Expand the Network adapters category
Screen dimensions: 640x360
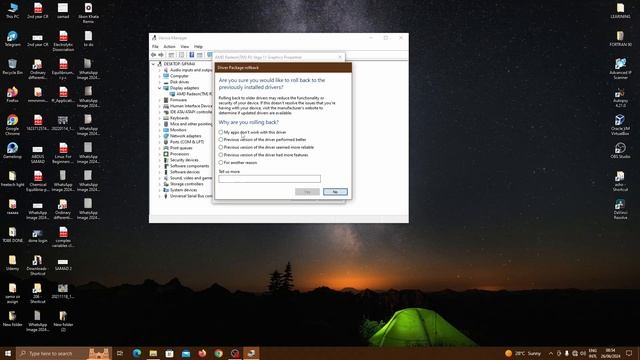160,136
